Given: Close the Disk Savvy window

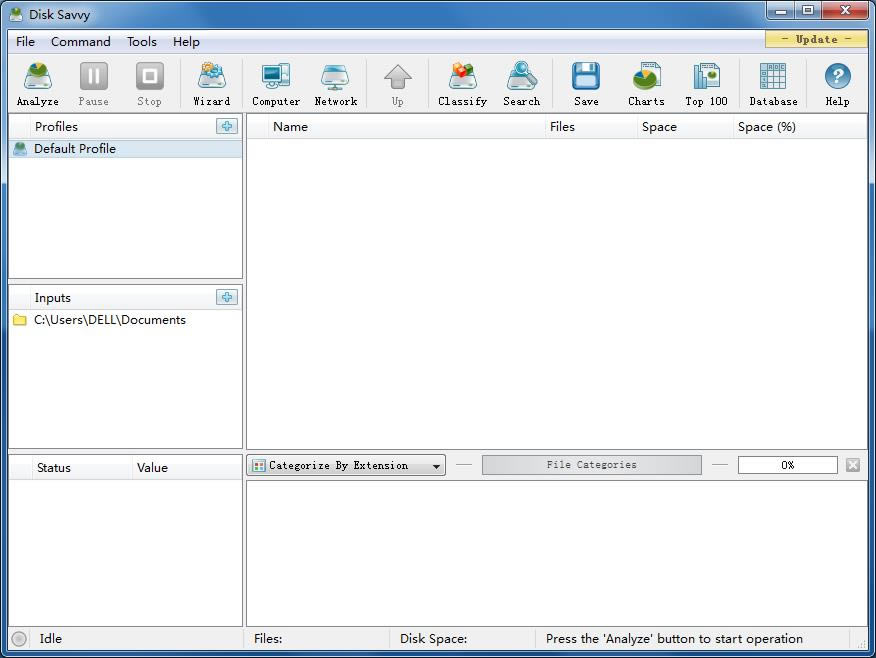Looking at the screenshot, I should (846, 11).
